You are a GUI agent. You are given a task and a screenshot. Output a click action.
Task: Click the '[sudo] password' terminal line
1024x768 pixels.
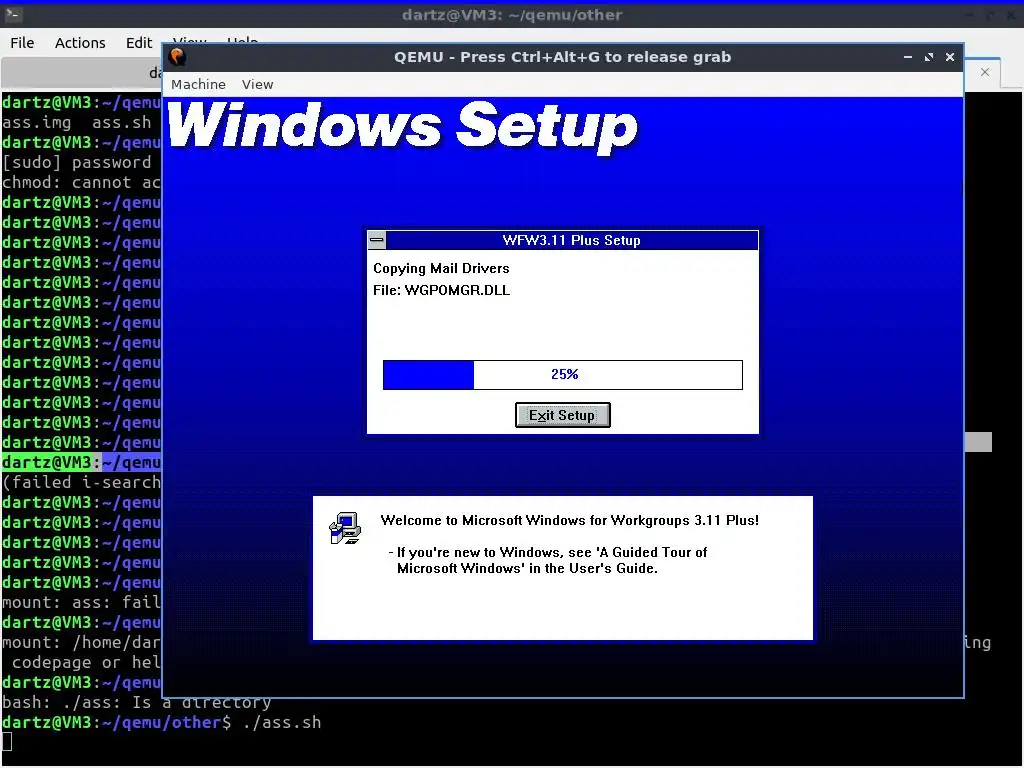[76, 163]
